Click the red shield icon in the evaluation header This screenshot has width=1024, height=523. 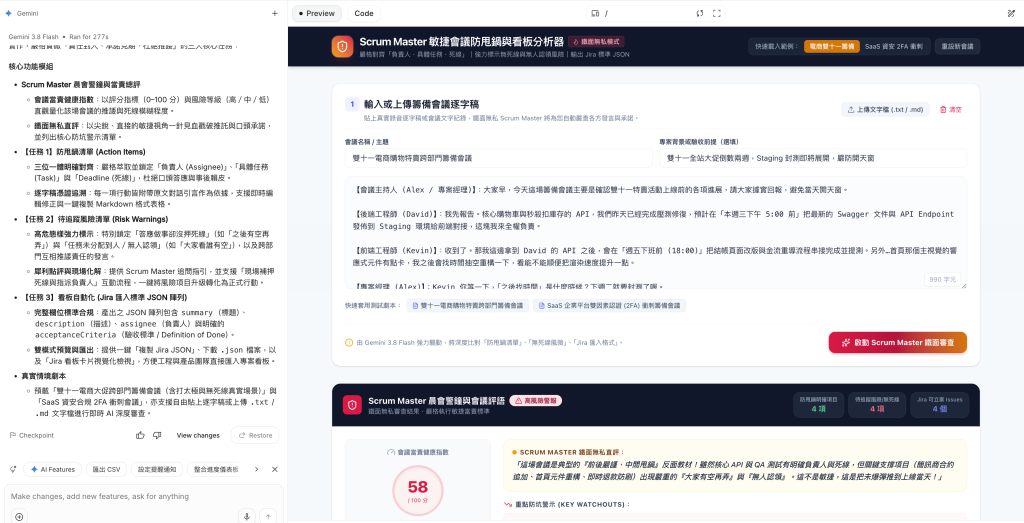353,405
